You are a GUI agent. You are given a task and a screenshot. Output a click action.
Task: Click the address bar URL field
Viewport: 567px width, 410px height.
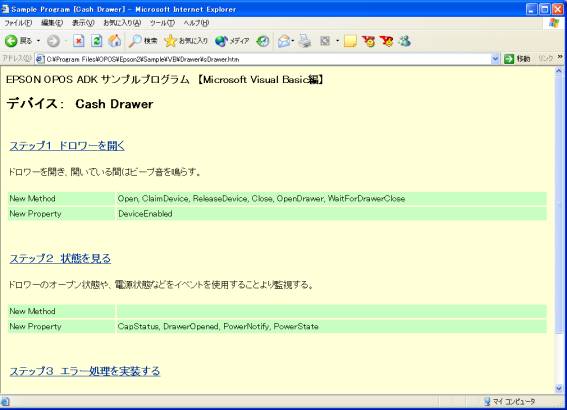click(268, 59)
